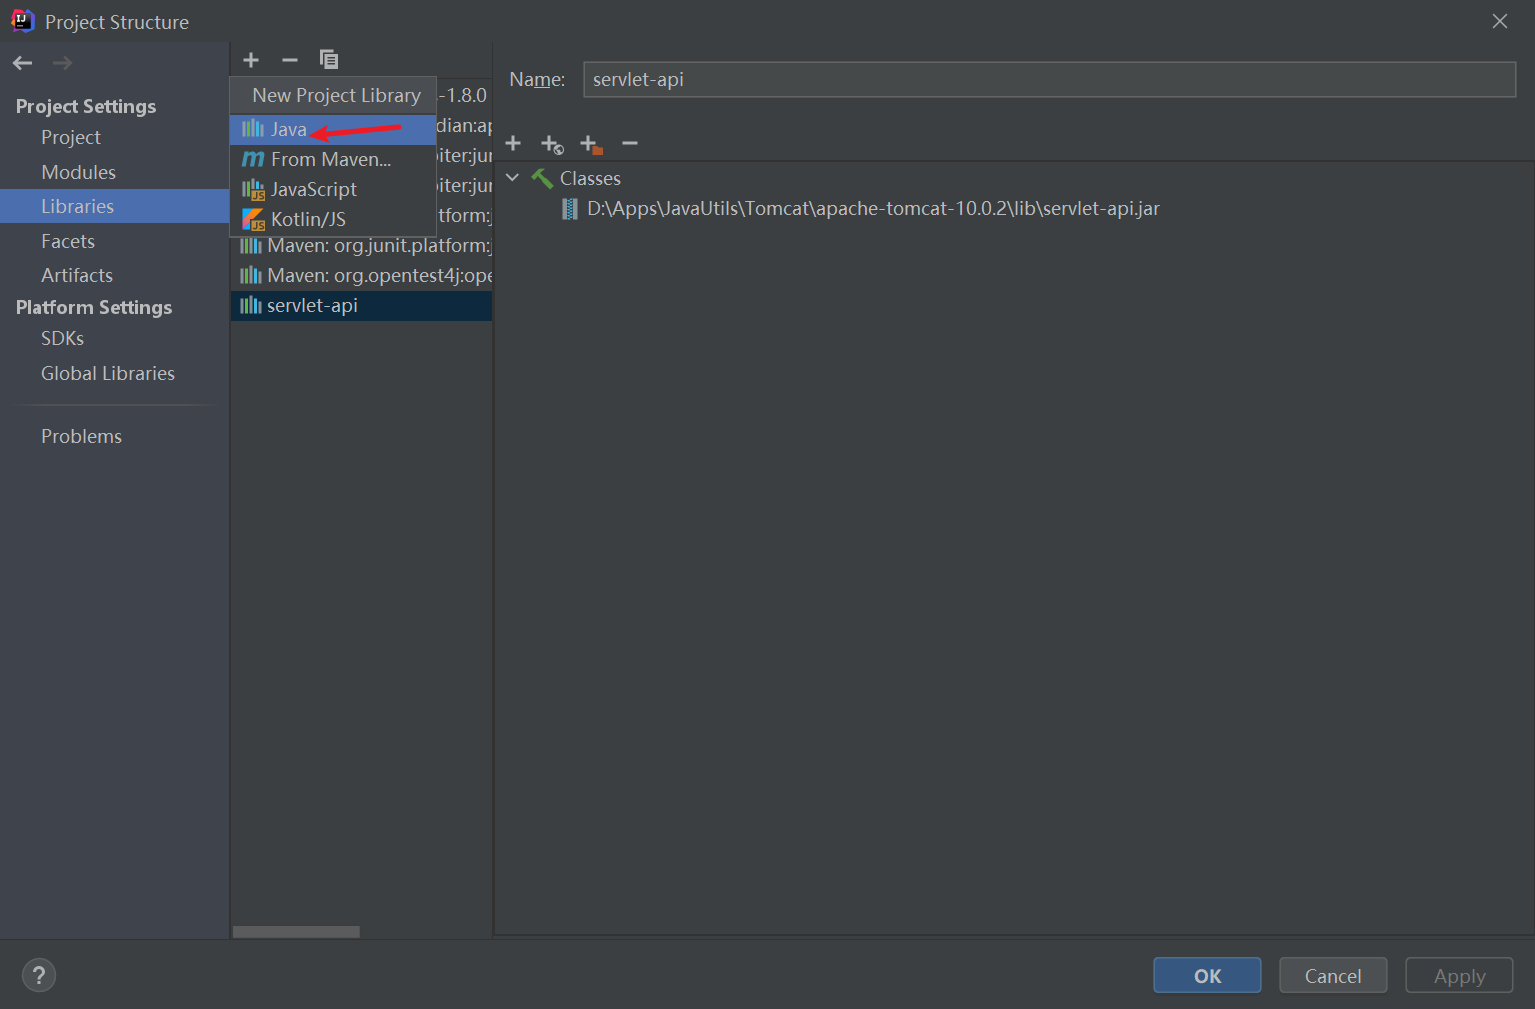This screenshot has height=1009, width=1535.
Task: Open Project settings page
Action: coord(71,137)
